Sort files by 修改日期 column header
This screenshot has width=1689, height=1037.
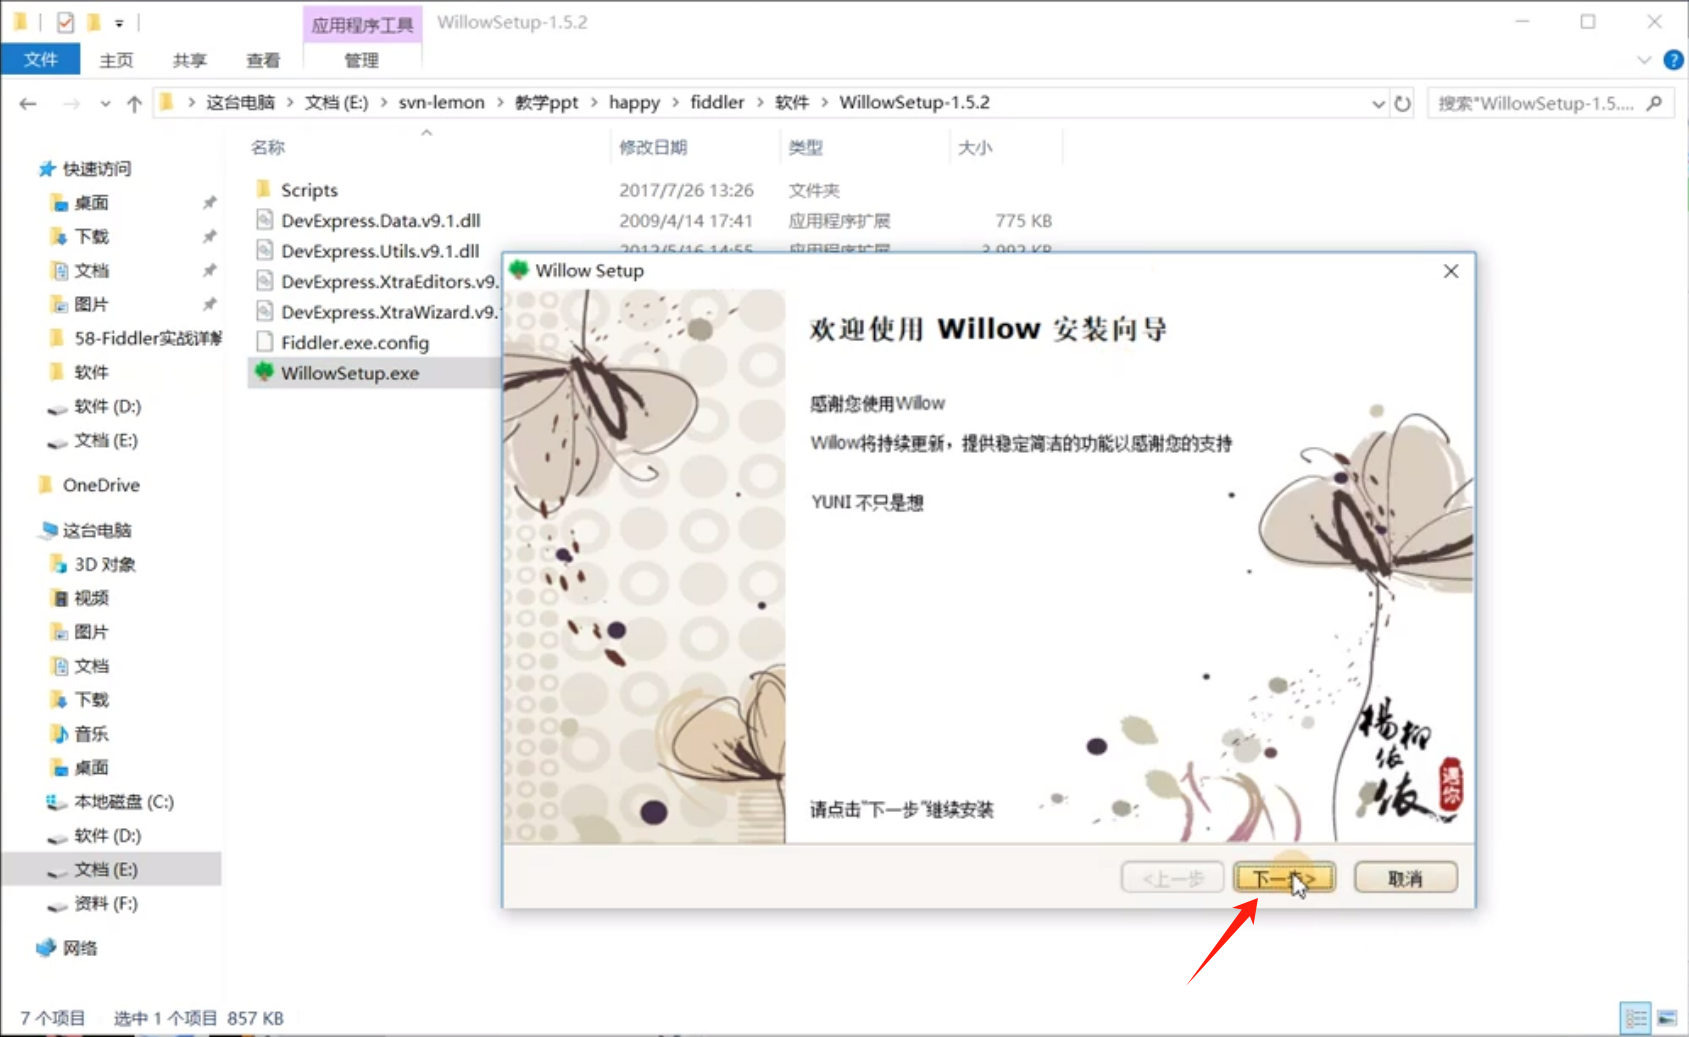653,148
